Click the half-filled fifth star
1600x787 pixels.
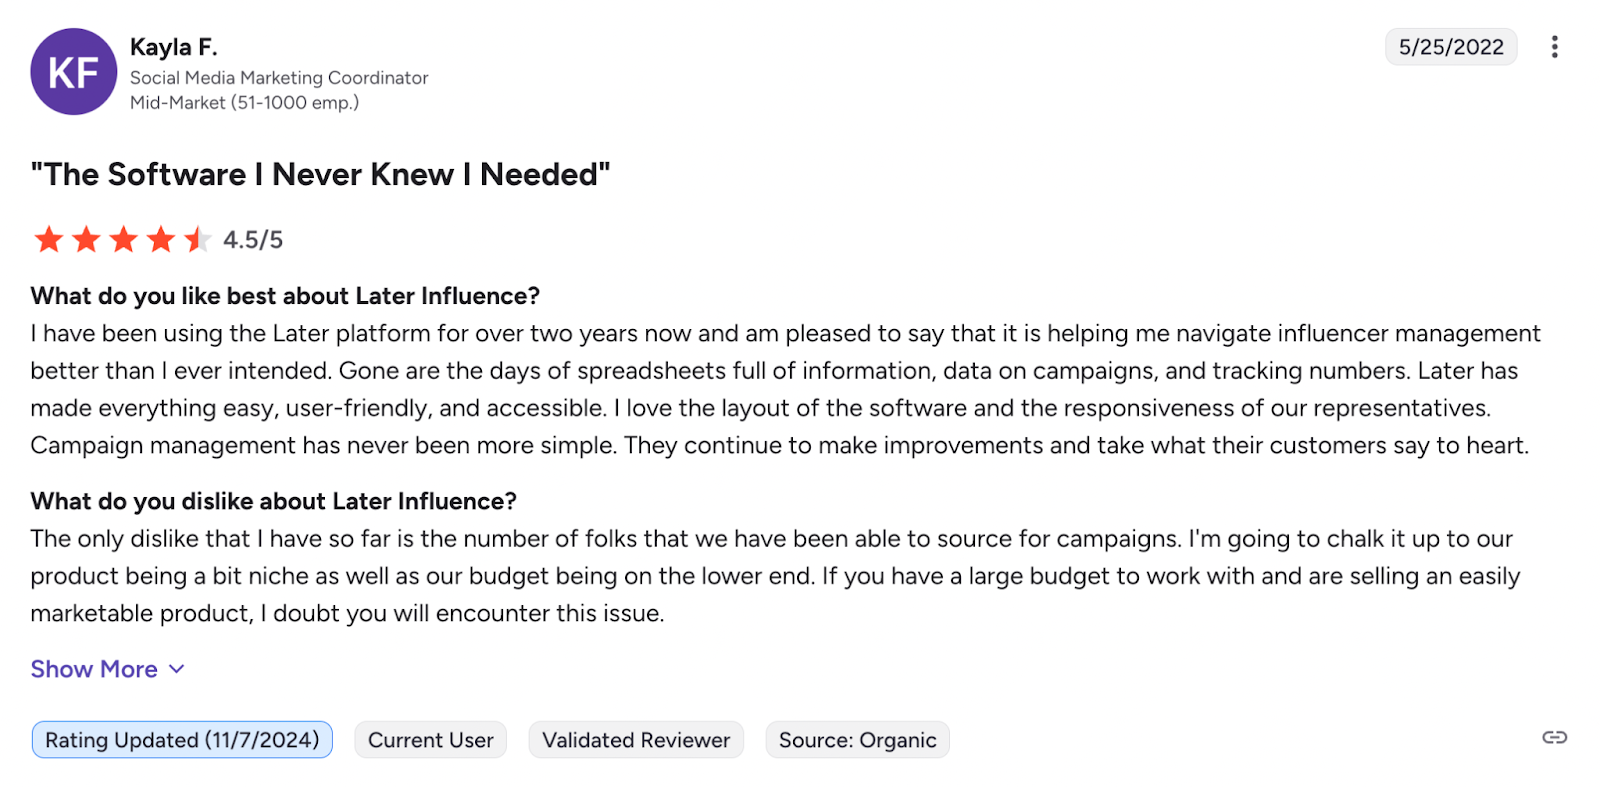(x=197, y=240)
